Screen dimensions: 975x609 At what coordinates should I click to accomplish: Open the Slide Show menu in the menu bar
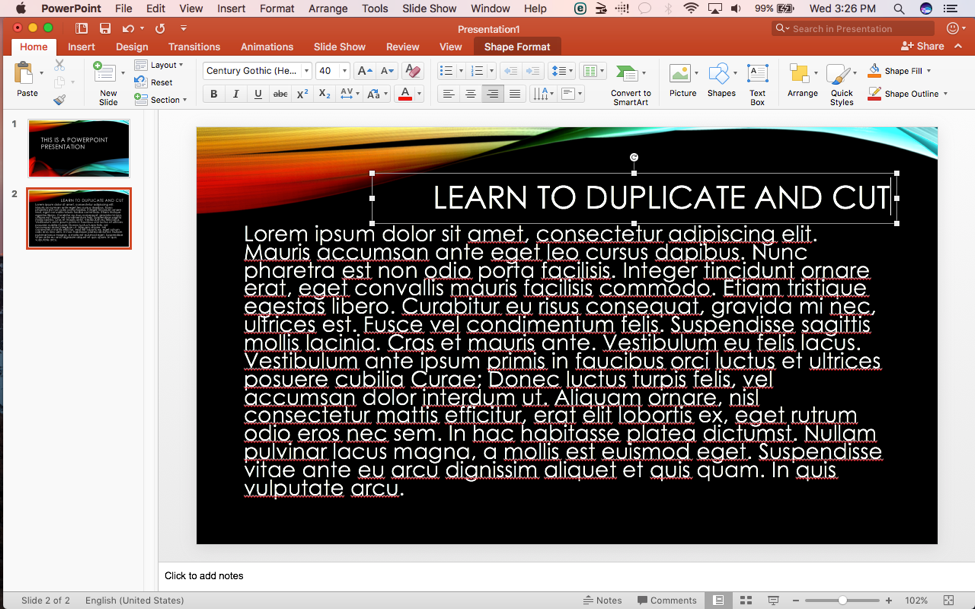pos(428,8)
